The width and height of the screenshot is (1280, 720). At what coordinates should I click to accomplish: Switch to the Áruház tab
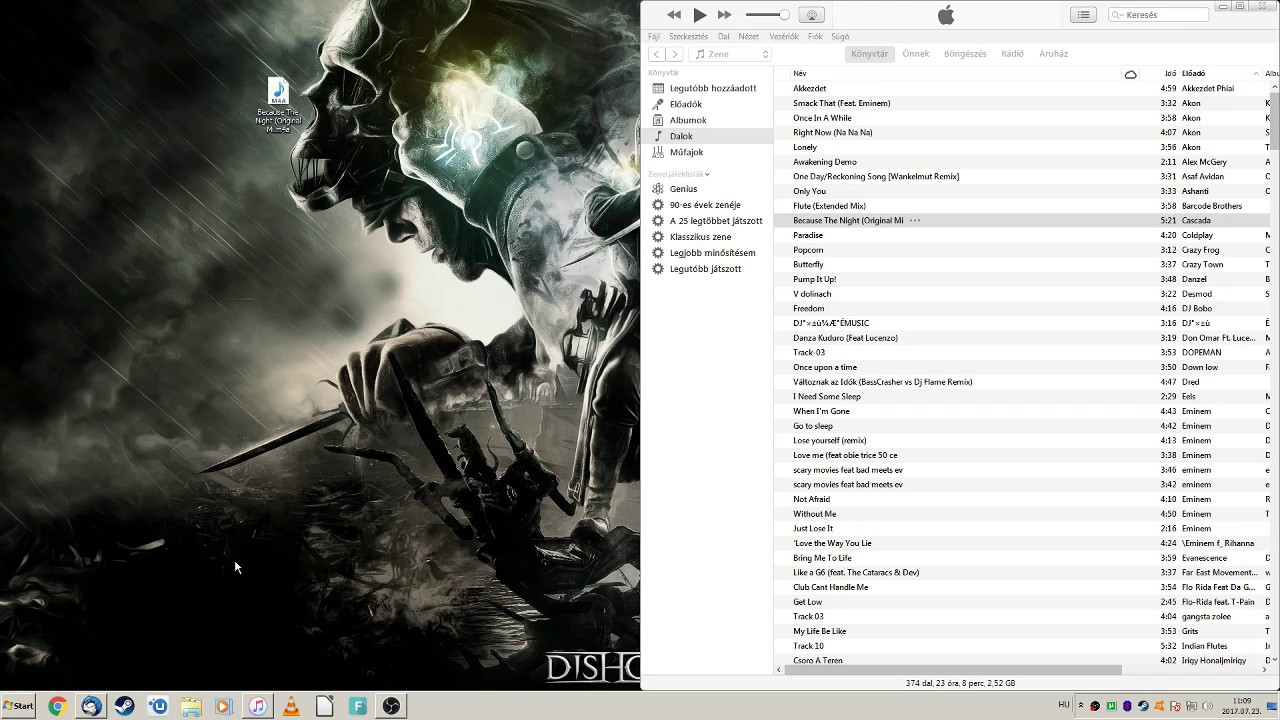click(1053, 54)
